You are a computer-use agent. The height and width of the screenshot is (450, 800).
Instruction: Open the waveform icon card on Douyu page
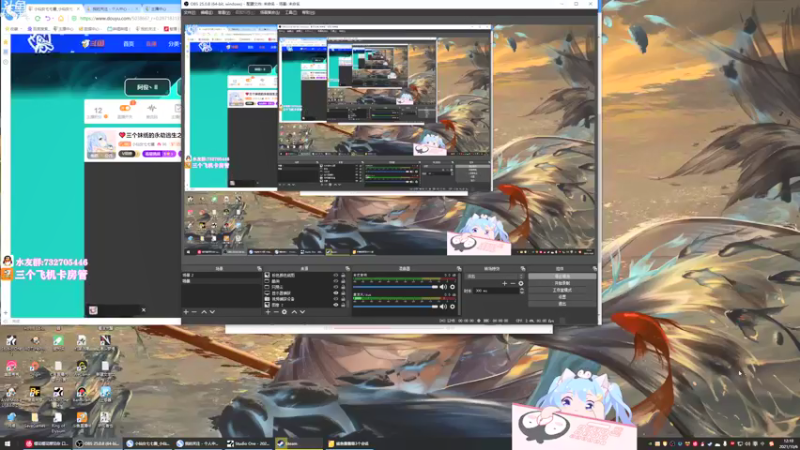tap(152, 111)
